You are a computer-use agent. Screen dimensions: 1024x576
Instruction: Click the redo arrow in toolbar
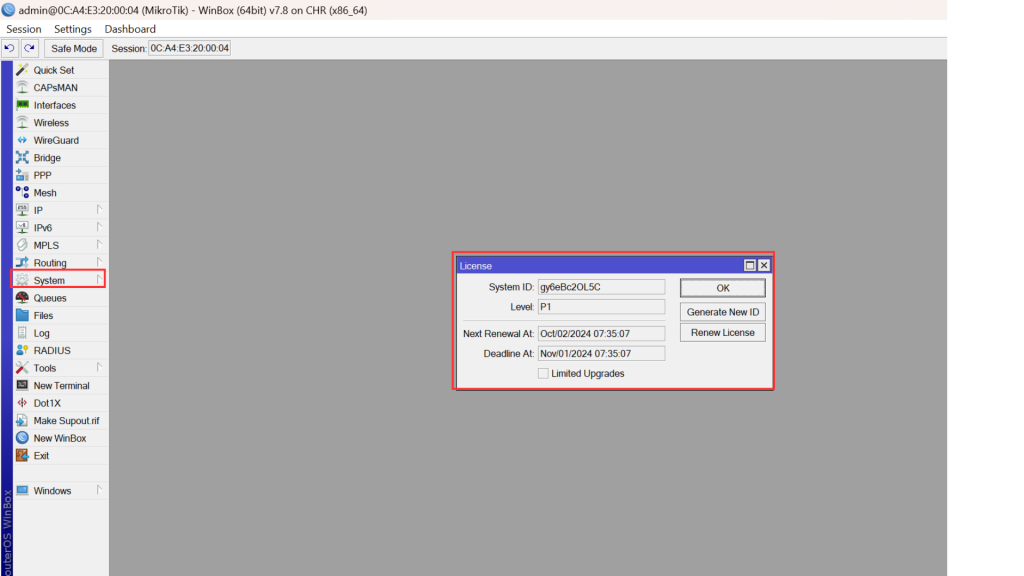[30, 48]
